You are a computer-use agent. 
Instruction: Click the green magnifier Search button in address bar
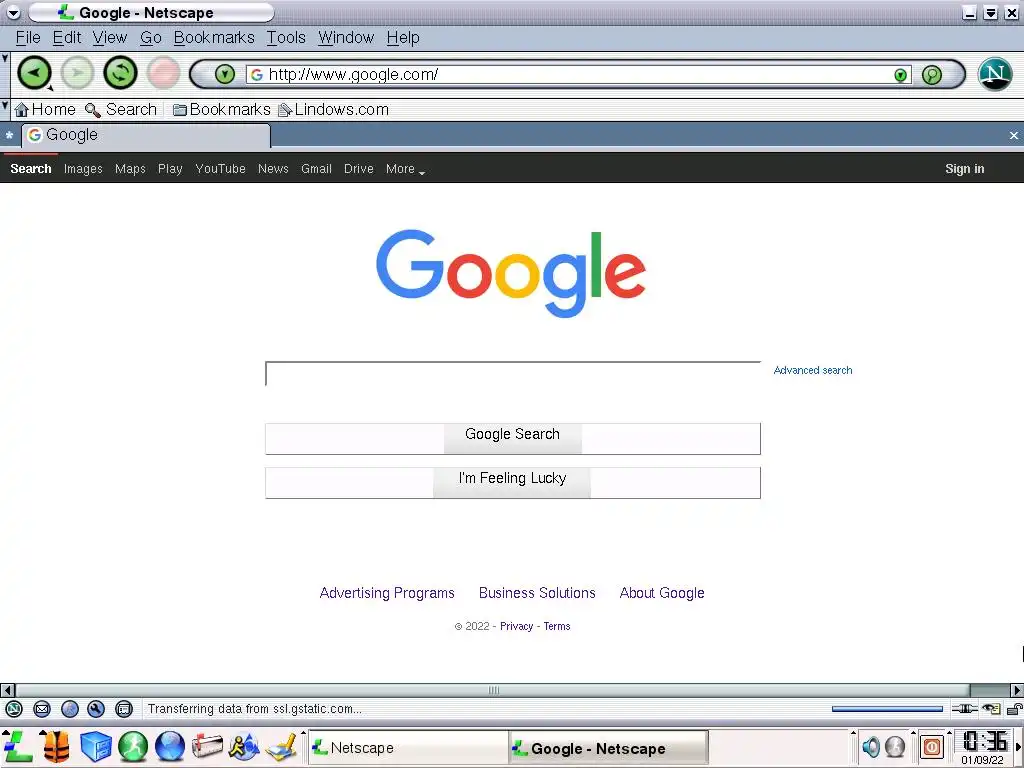click(x=932, y=74)
